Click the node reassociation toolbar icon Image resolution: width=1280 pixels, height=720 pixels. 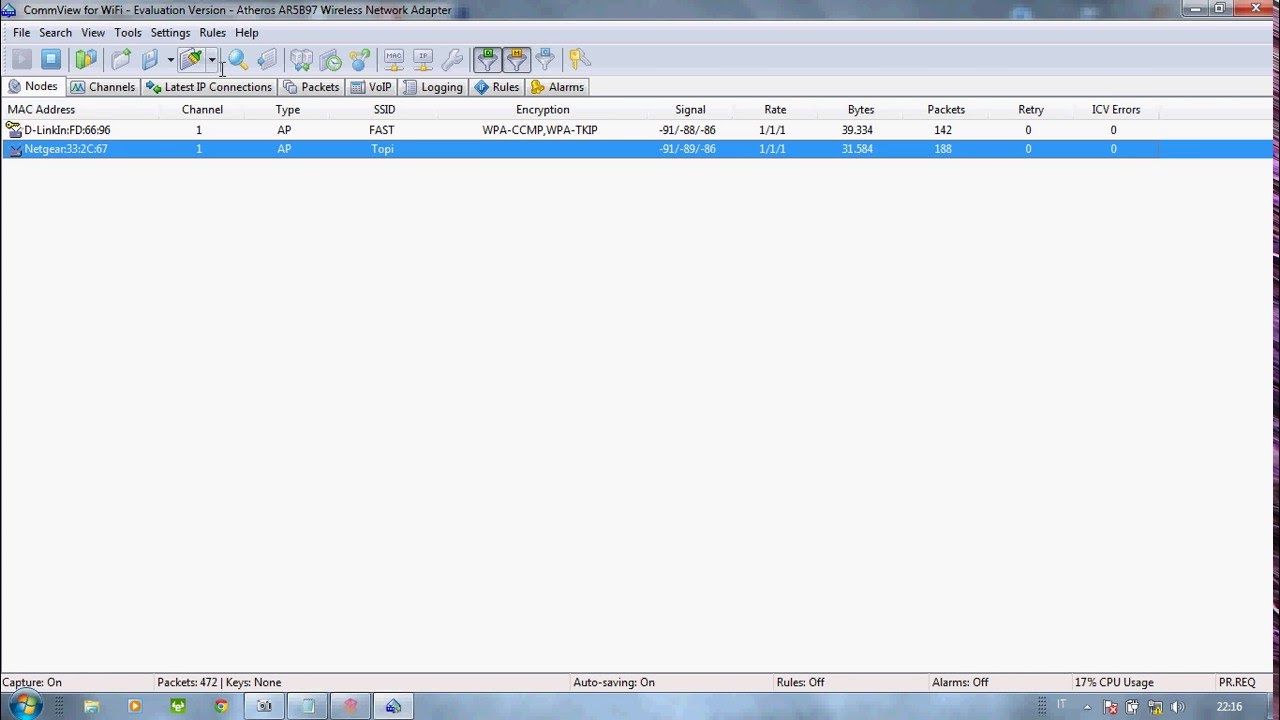coord(360,60)
